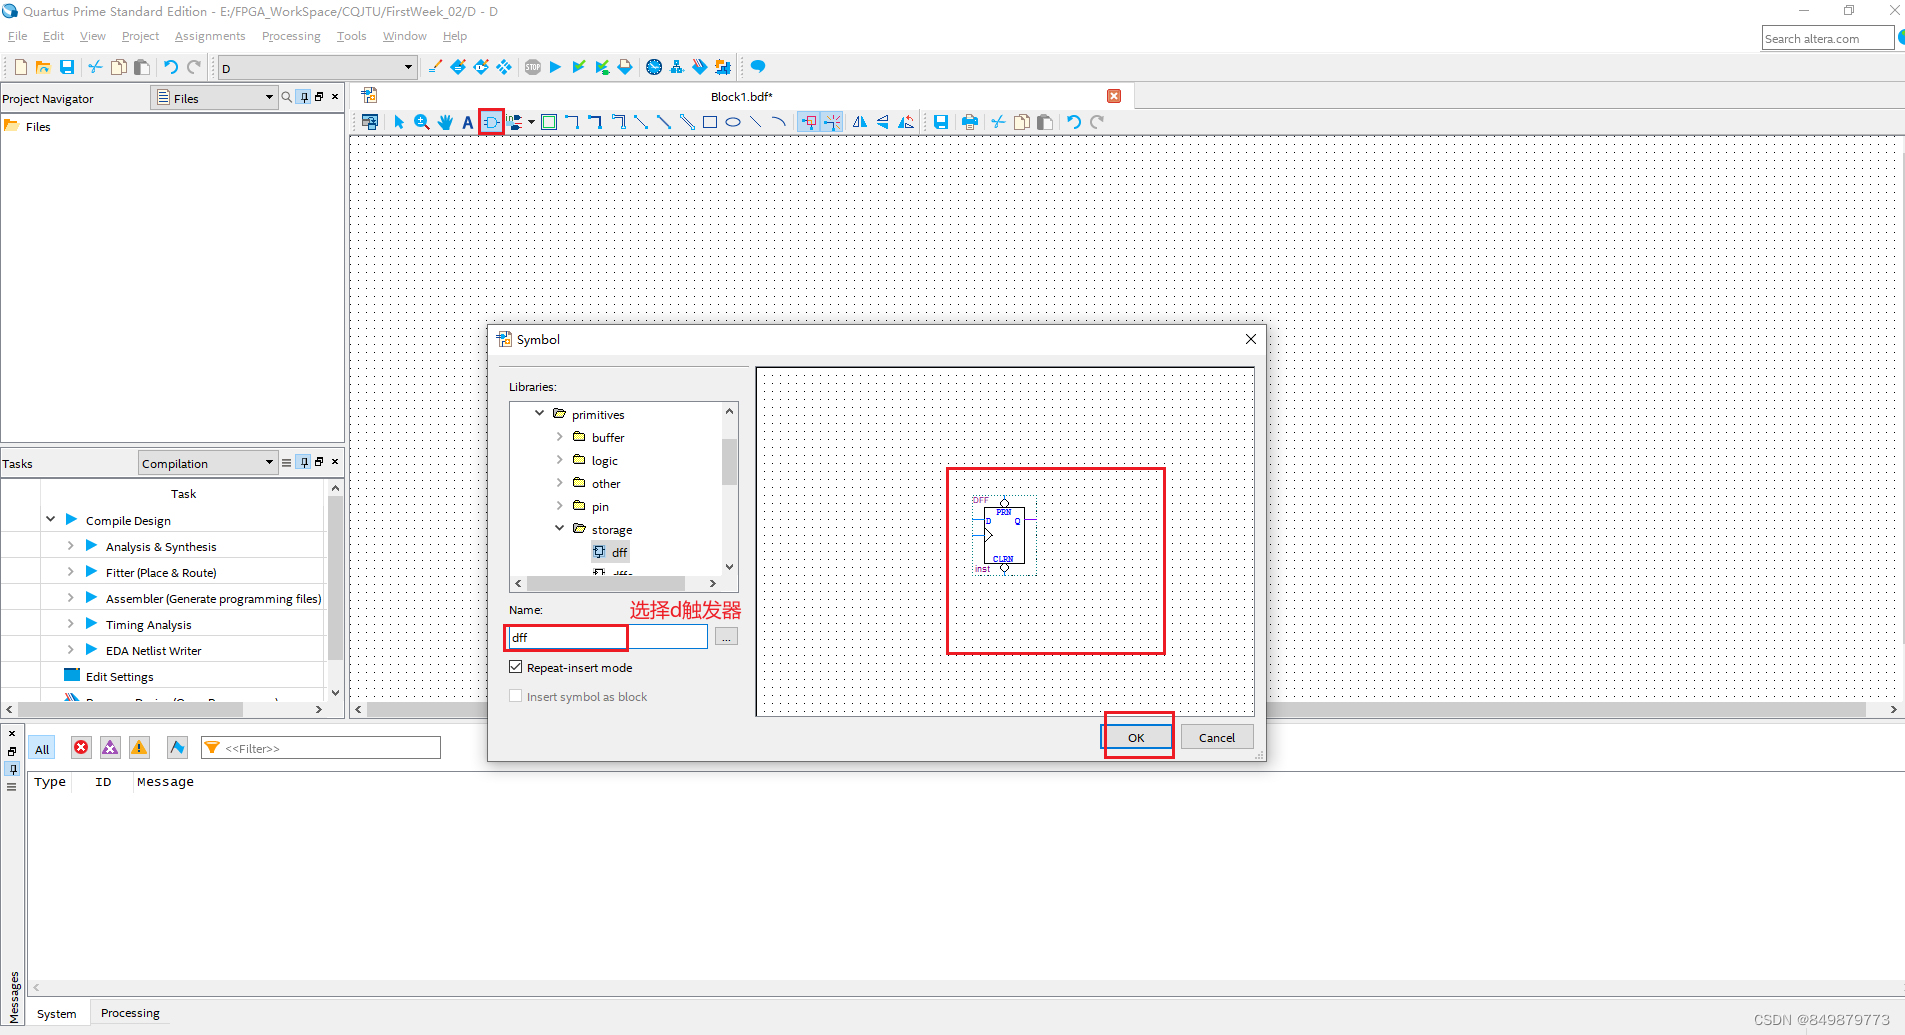Image resolution: width=1905 pixels, height=1035 pixels.
Task: Open the Project menu
Action: pyautogui.click(x=140, y=36)
